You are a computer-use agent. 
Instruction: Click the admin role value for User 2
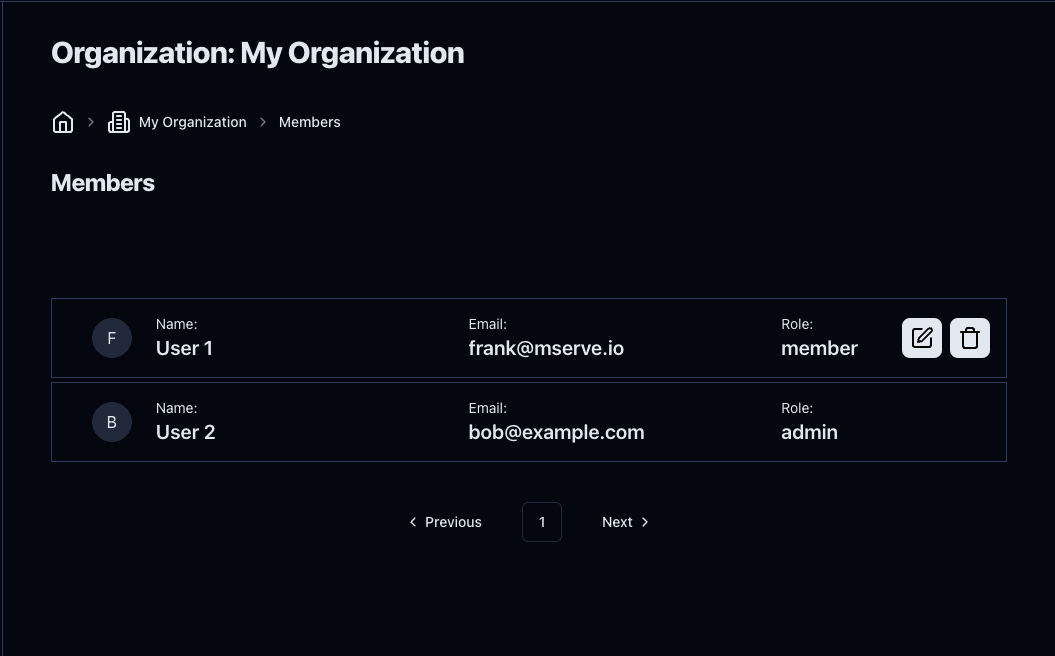tap(809, 432)
